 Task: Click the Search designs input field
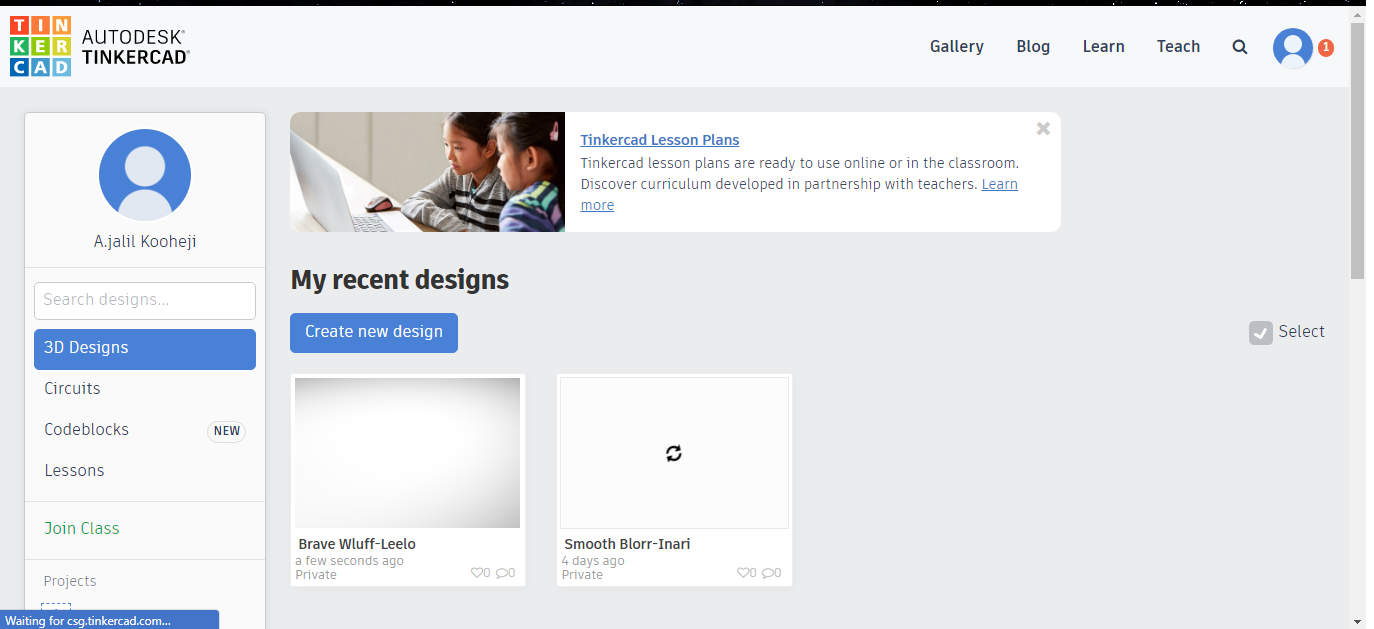click(x=145, y=300)
